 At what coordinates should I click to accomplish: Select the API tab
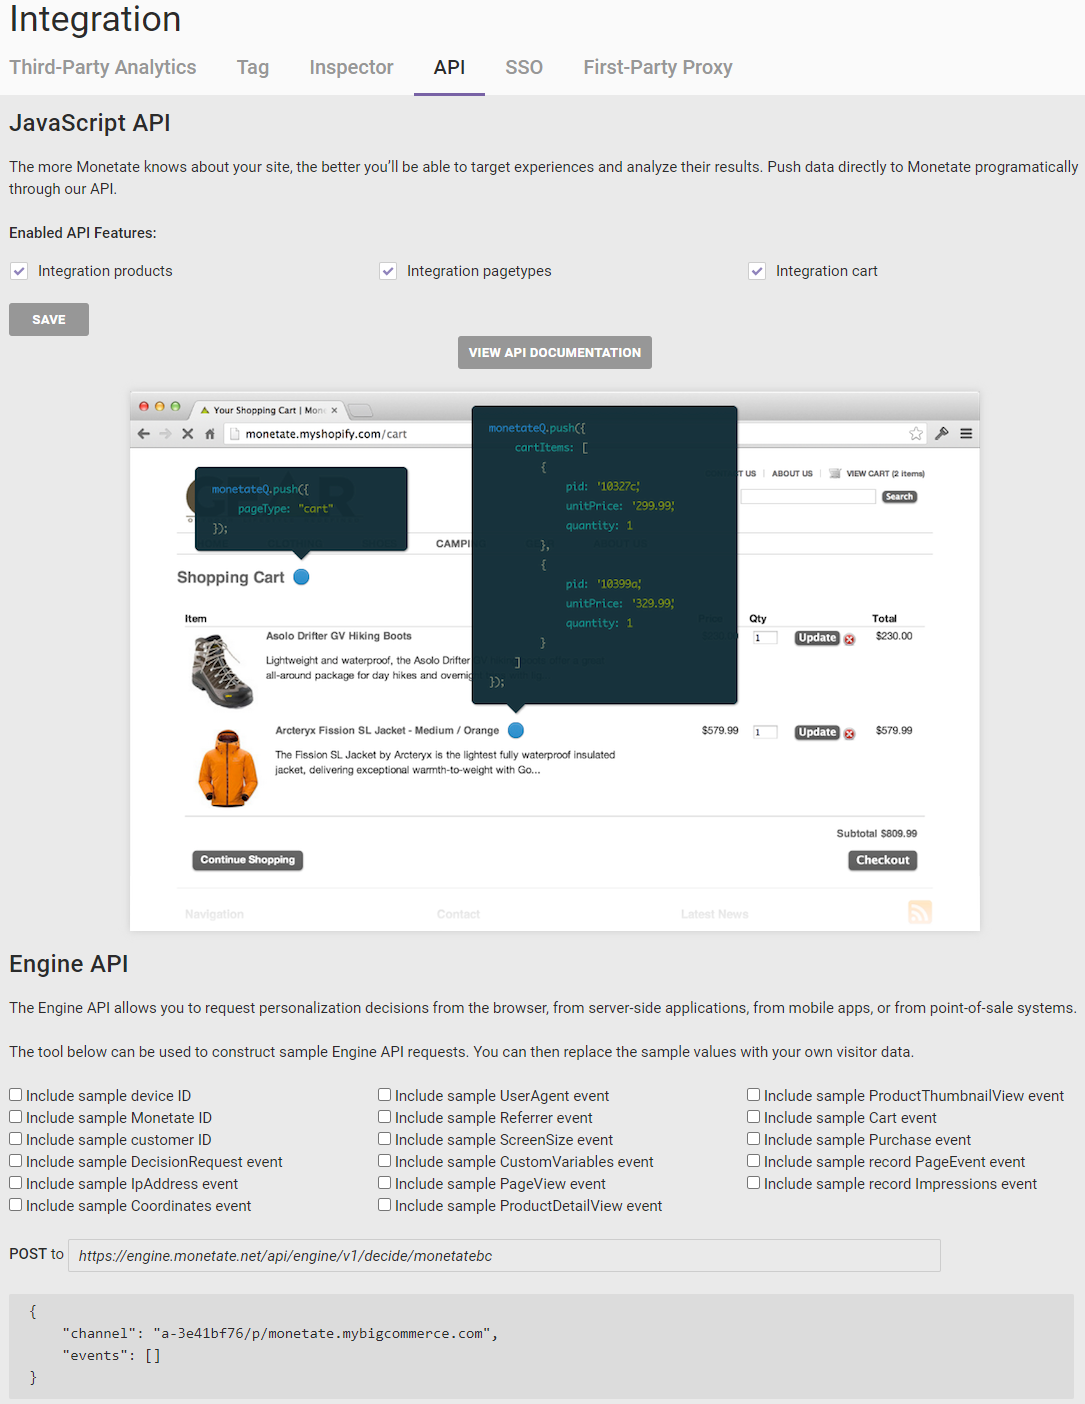coord(449,67)
